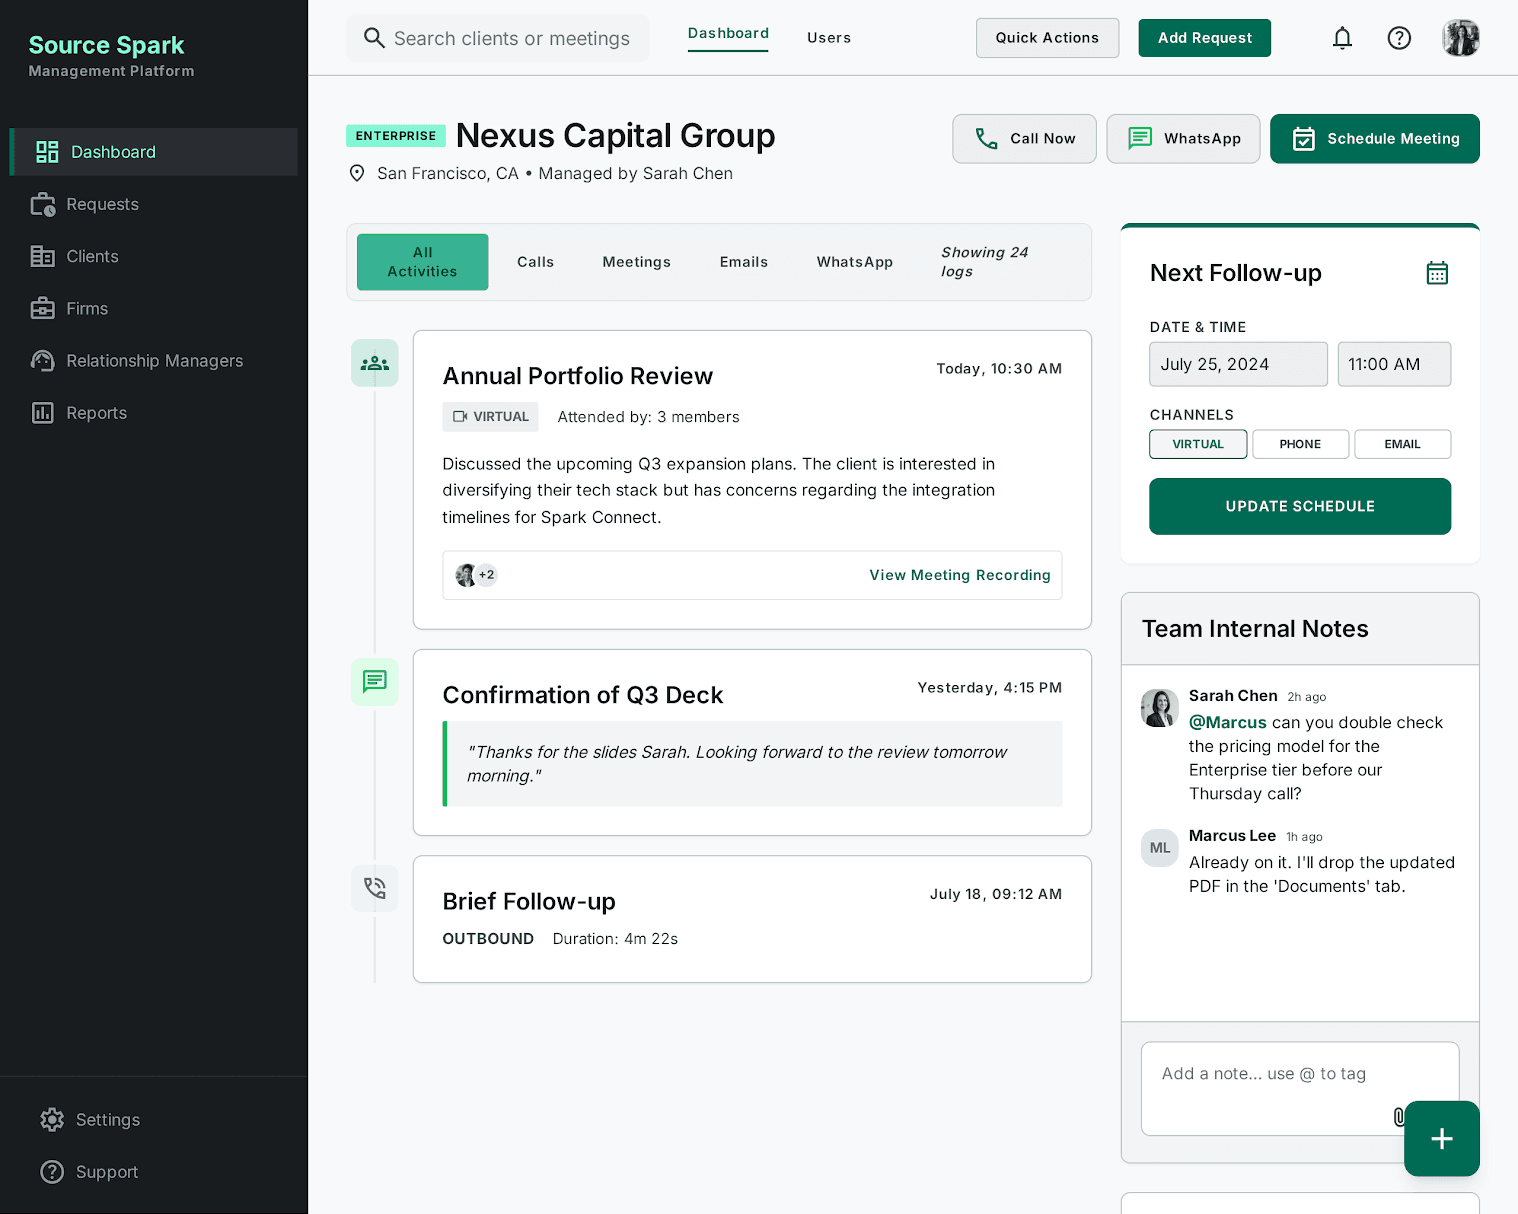Click the attachment paperclip in note box
Screen dimensions: 1518x1214
1398,1116
